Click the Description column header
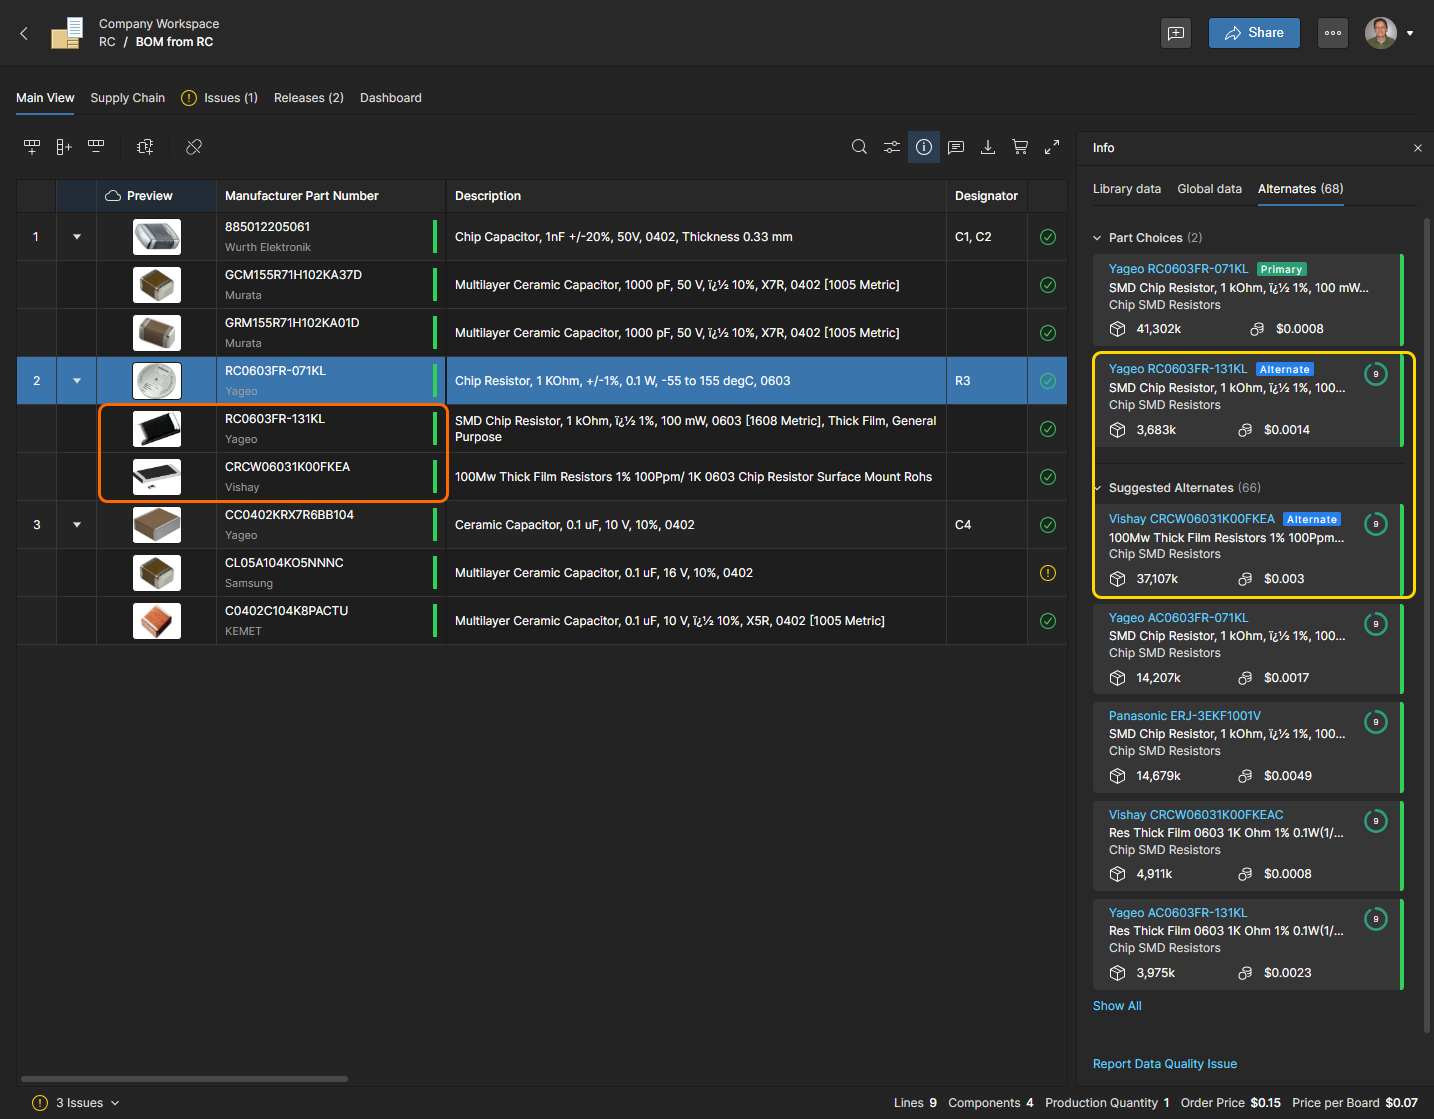1434x1119 pixels. tap(696, 196)
